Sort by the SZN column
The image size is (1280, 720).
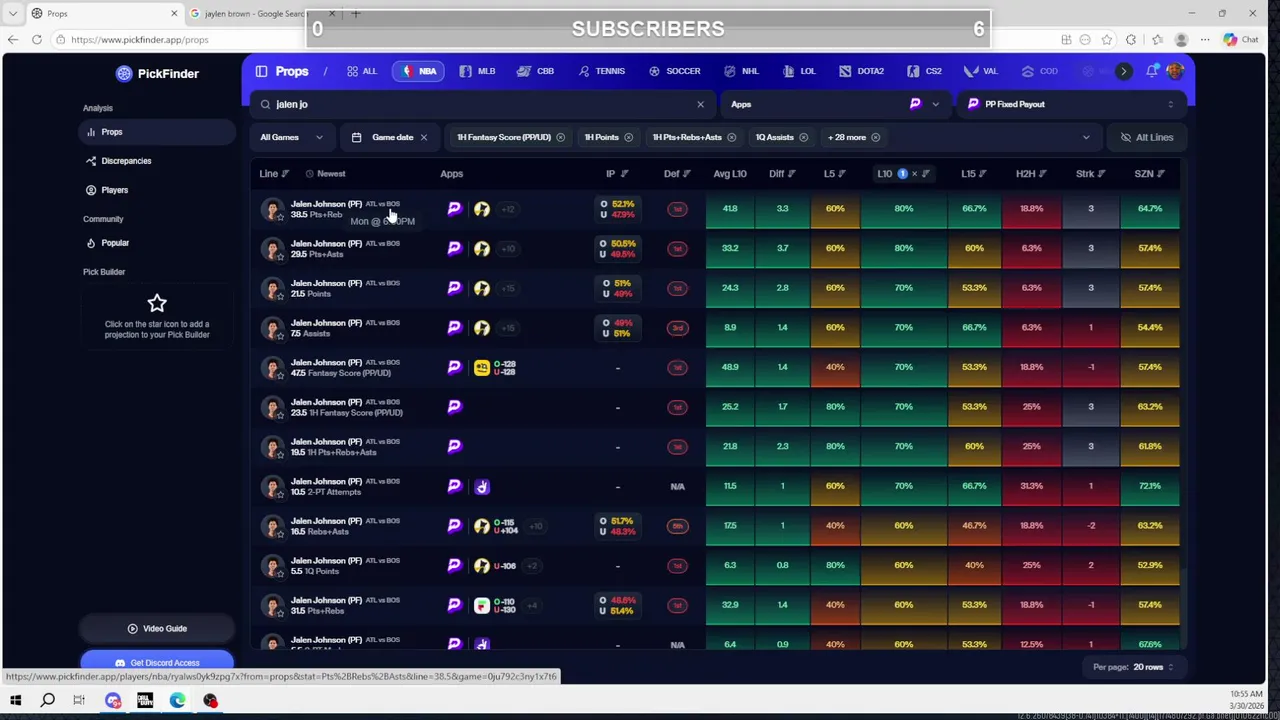coord(1150,174)
